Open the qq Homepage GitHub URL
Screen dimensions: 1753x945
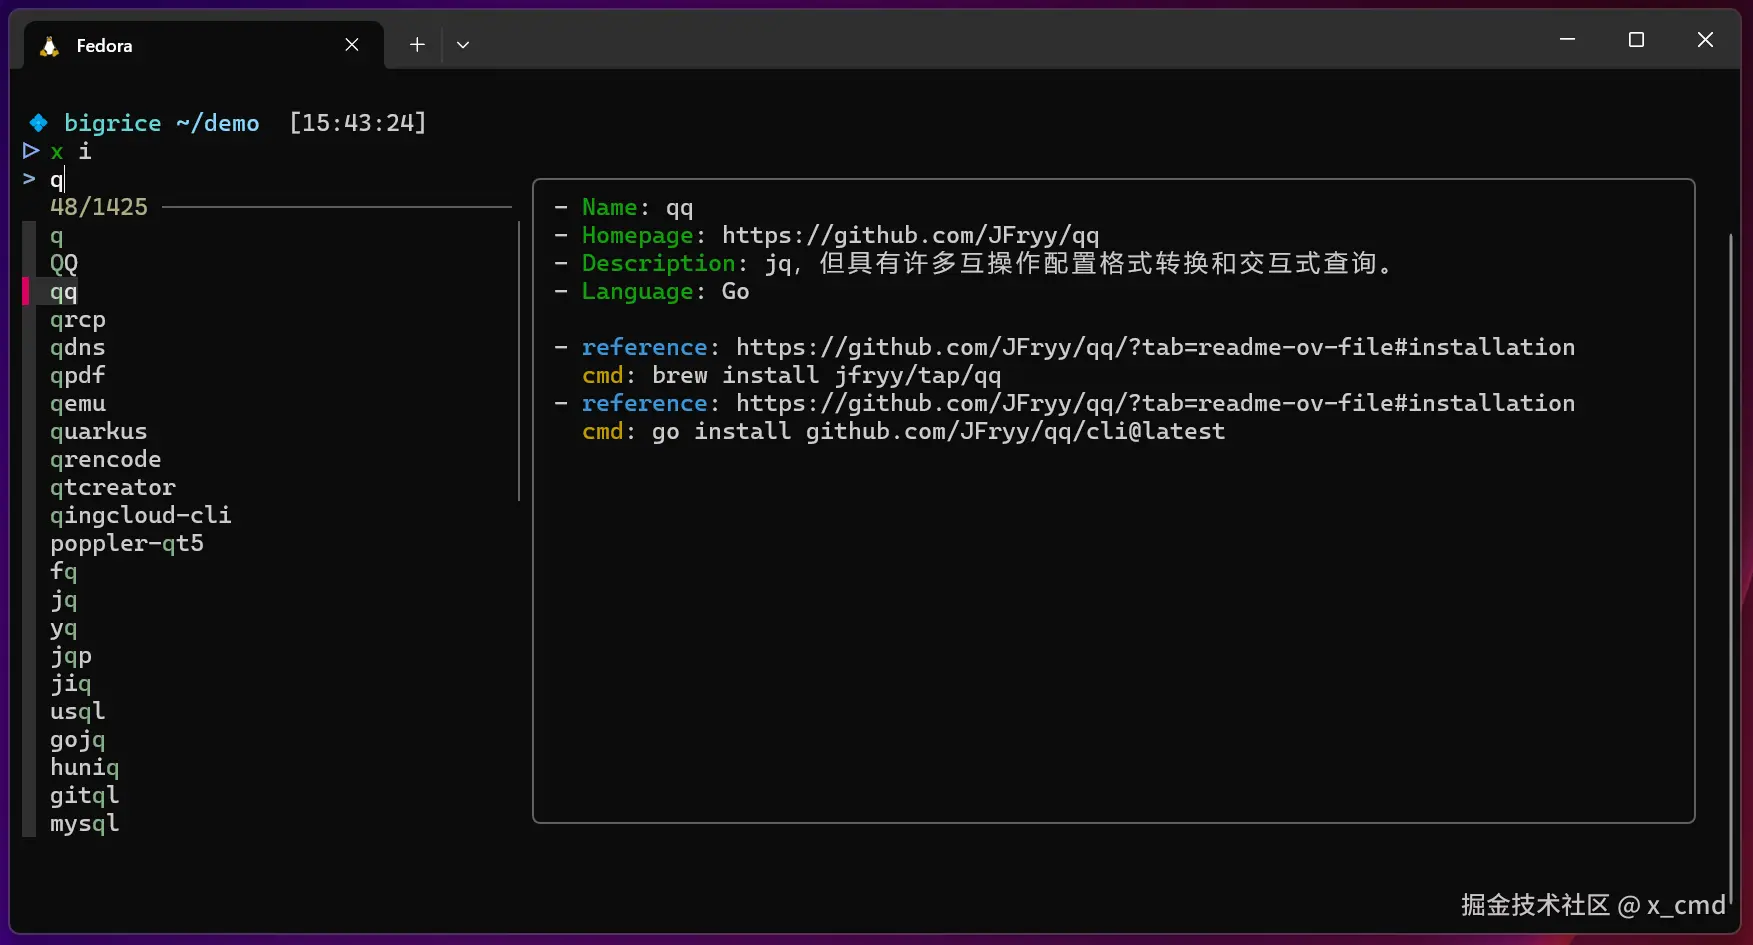pyautogui.click(x=911, y=236)
